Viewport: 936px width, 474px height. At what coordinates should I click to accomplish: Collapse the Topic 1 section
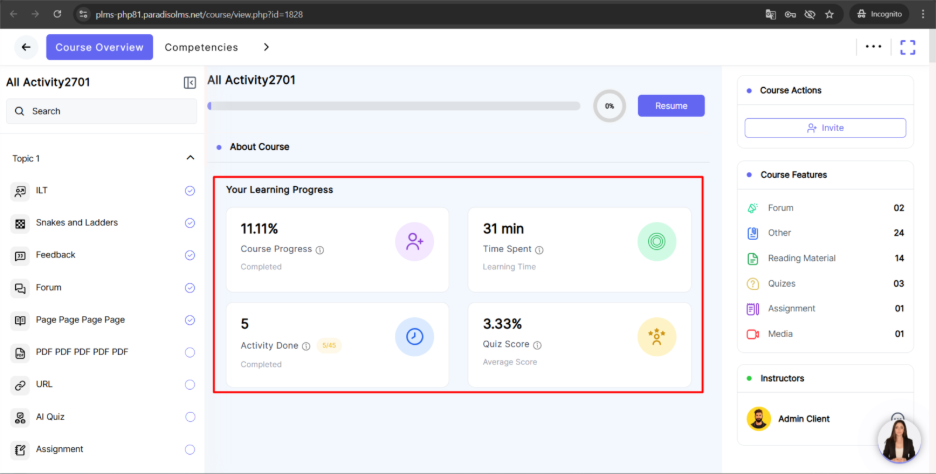coord(190,158)
